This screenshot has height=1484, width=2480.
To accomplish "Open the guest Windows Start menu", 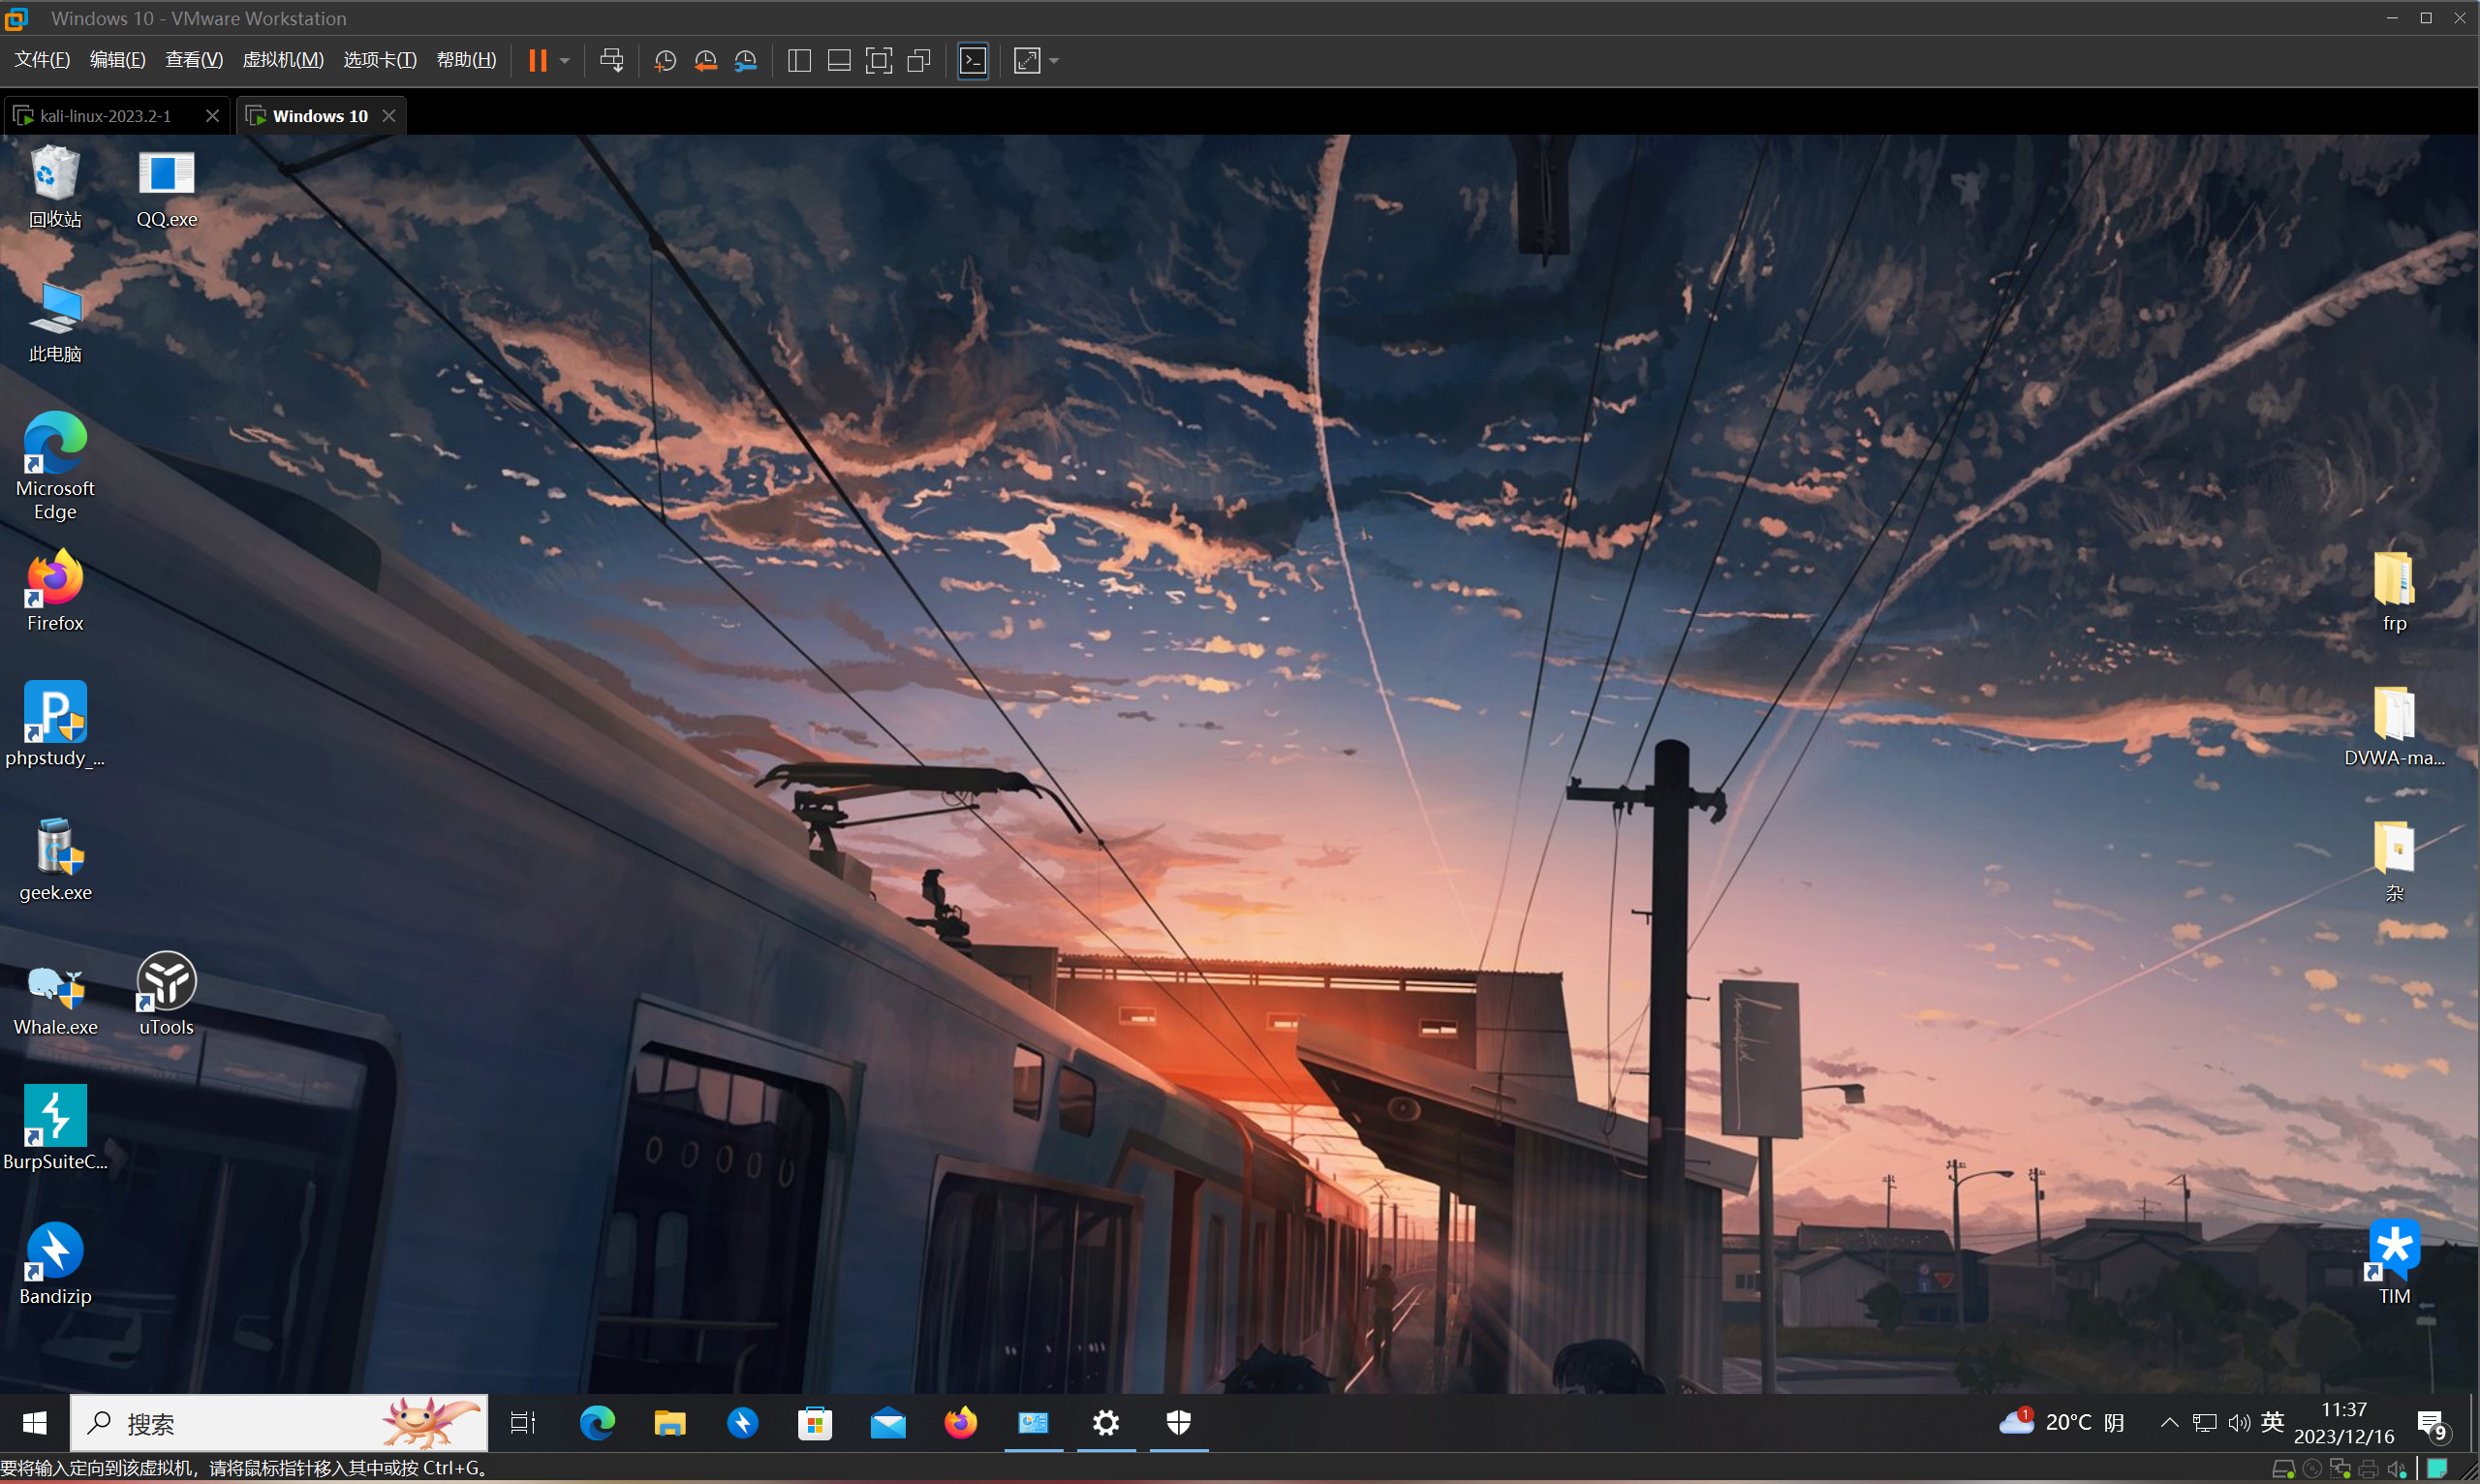I will (x=35, y=1423).
